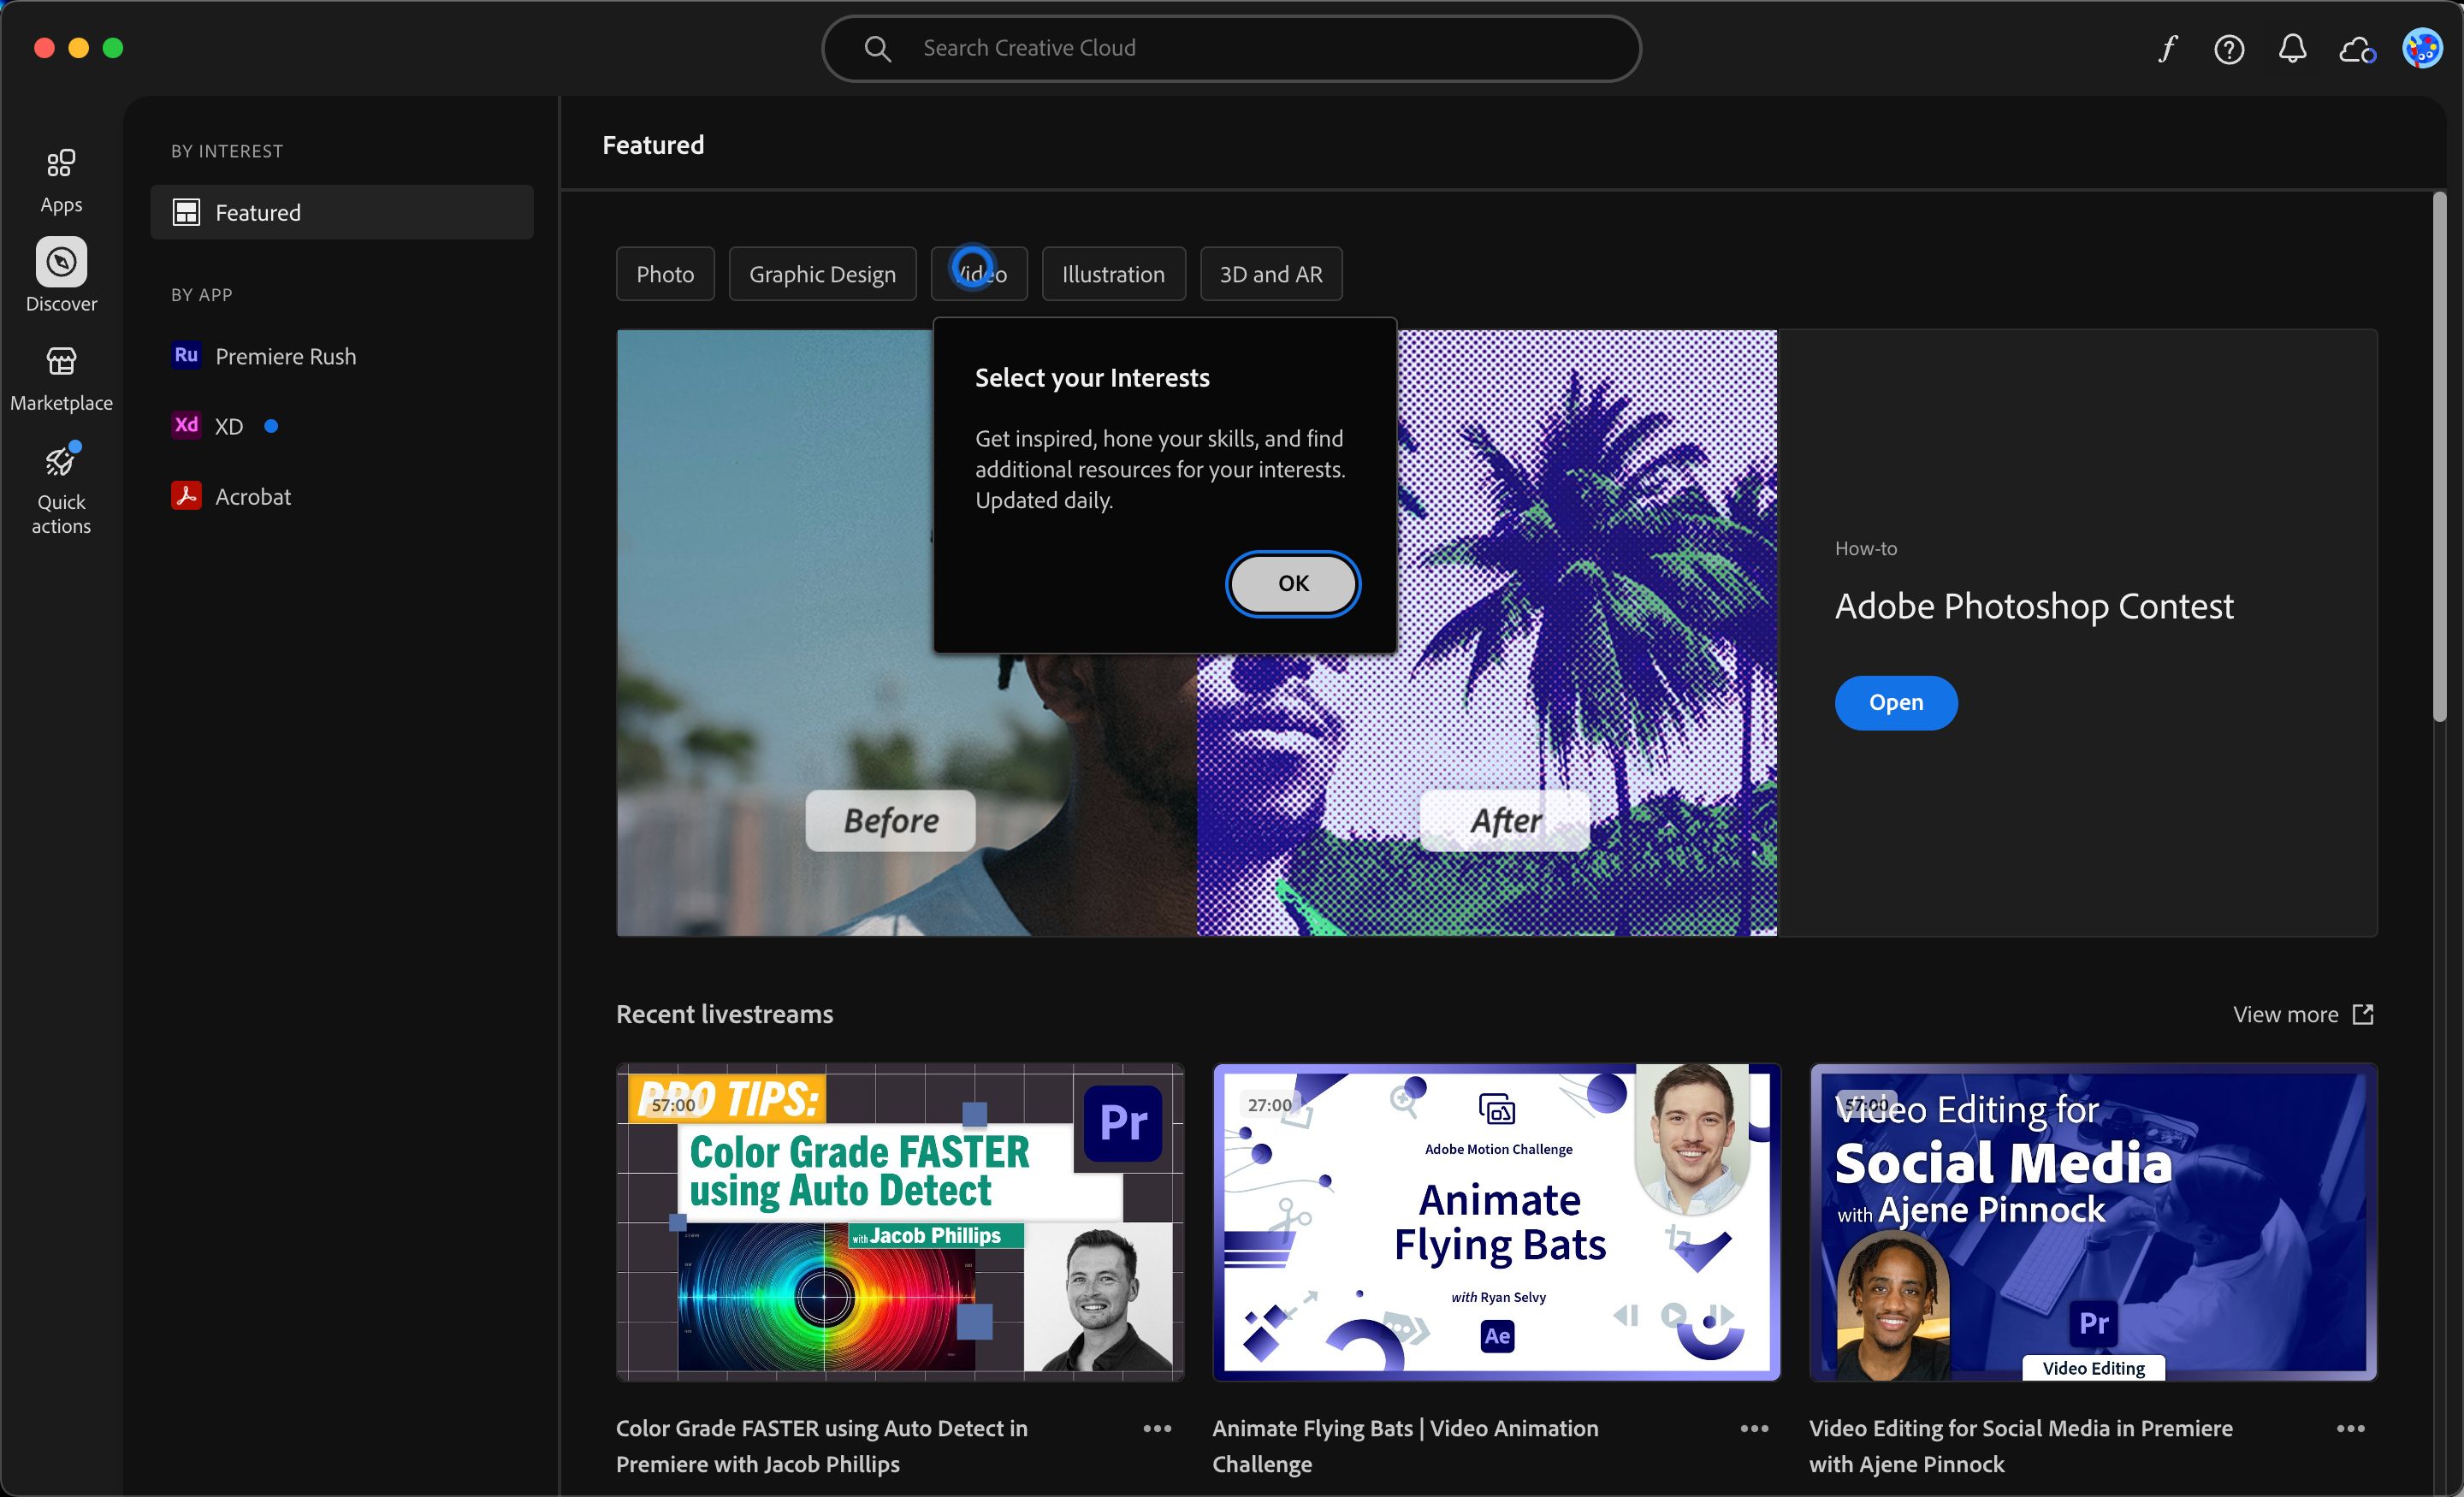This screenshot has height=1497, width=2464.
Task: Open the Help question mark icon
Action: click(2229, 49)
